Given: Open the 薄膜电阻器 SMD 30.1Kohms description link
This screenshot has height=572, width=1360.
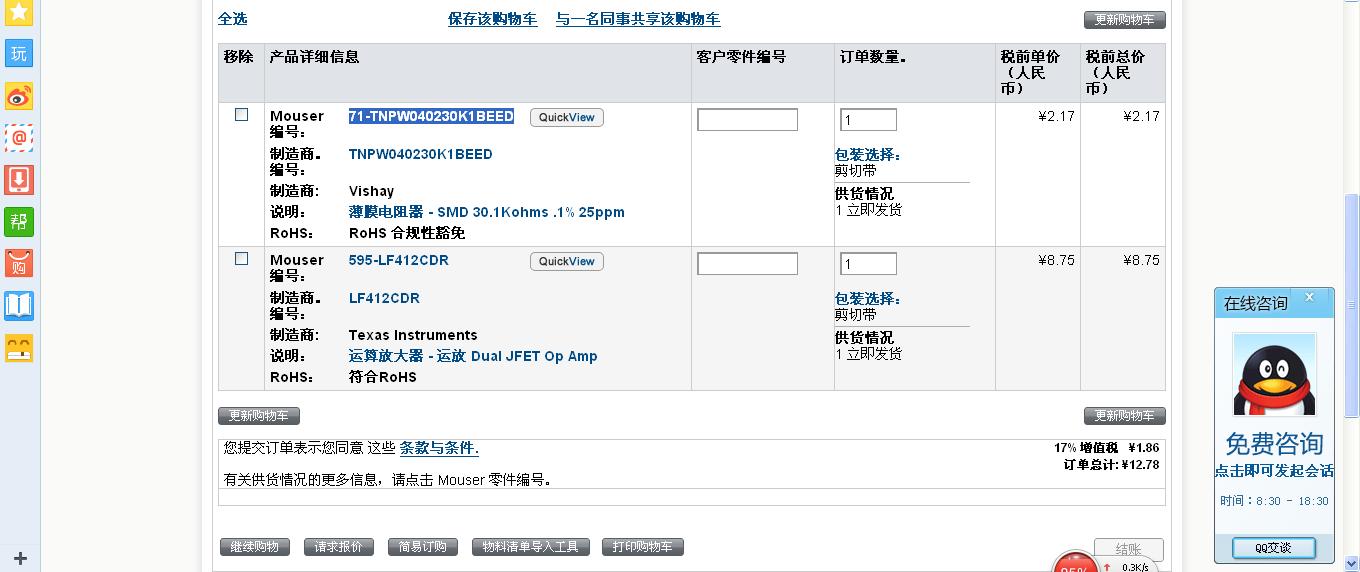Looking at the screenshot, I should [486, 212].
